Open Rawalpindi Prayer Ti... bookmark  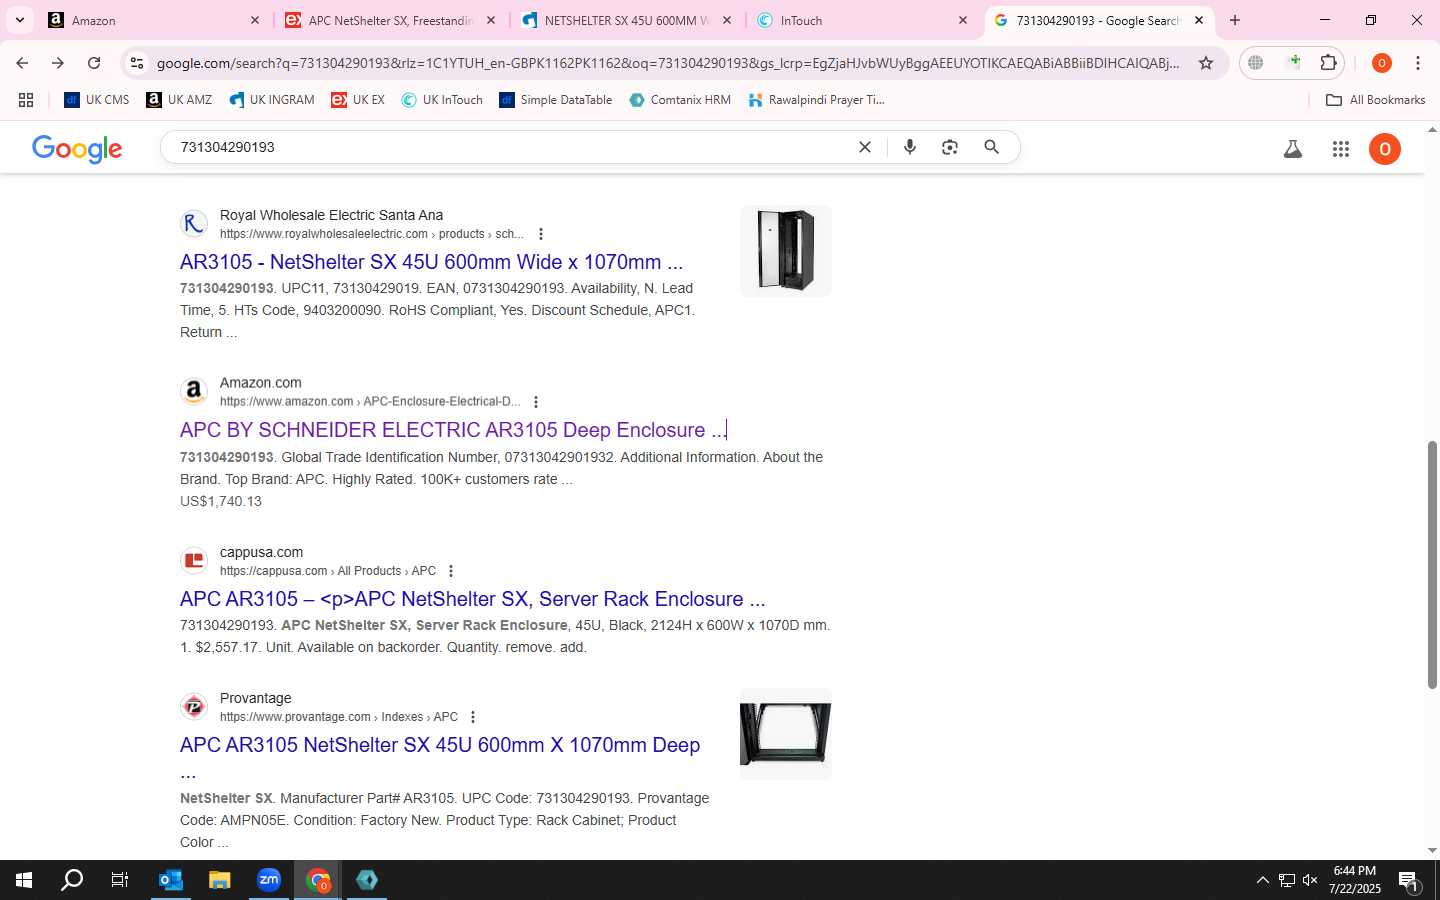tap(816, 100)
